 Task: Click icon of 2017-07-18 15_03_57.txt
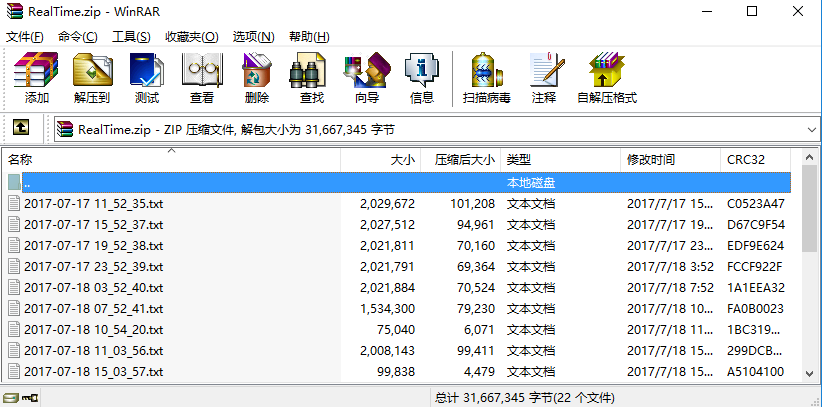14,371
